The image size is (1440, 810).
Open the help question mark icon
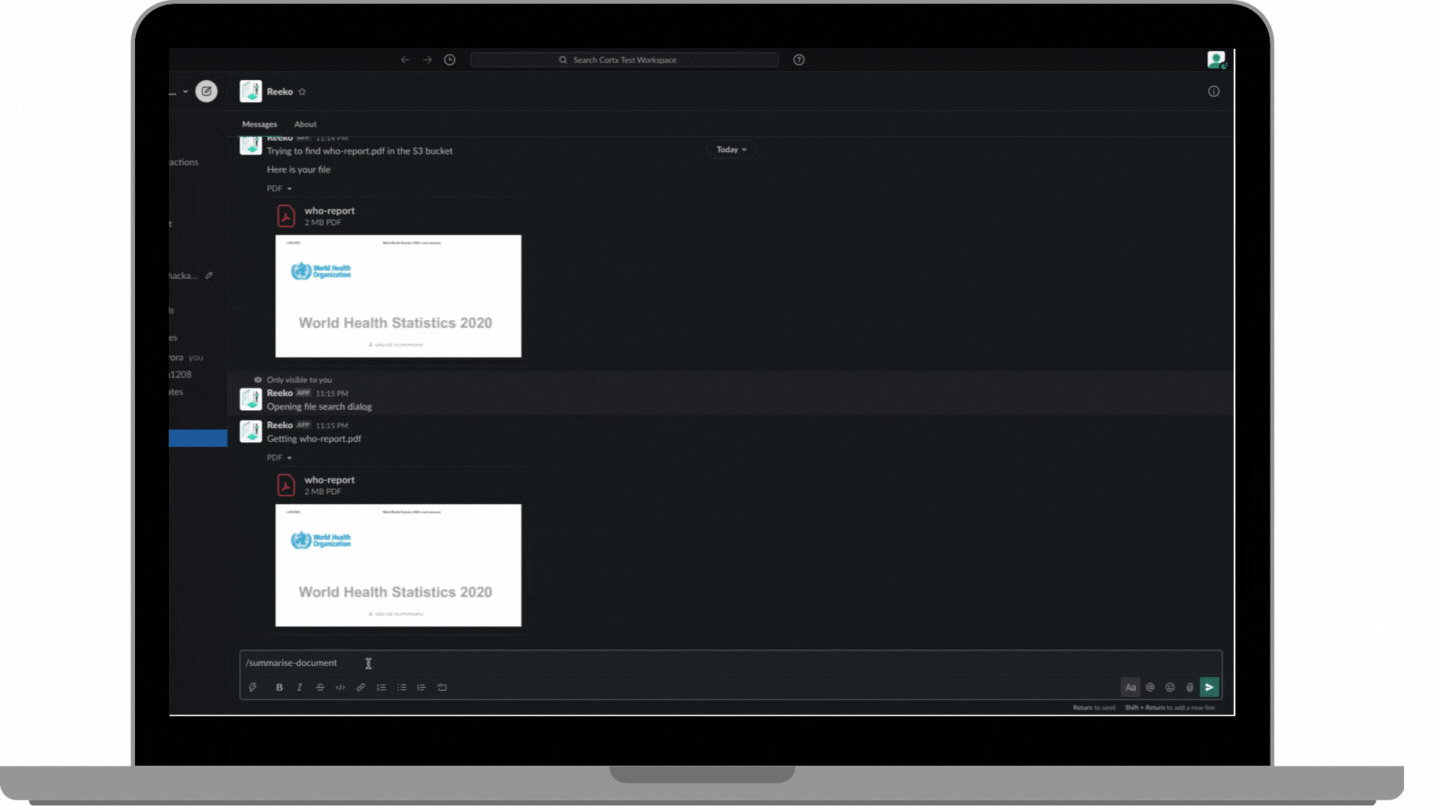point(799,60)
